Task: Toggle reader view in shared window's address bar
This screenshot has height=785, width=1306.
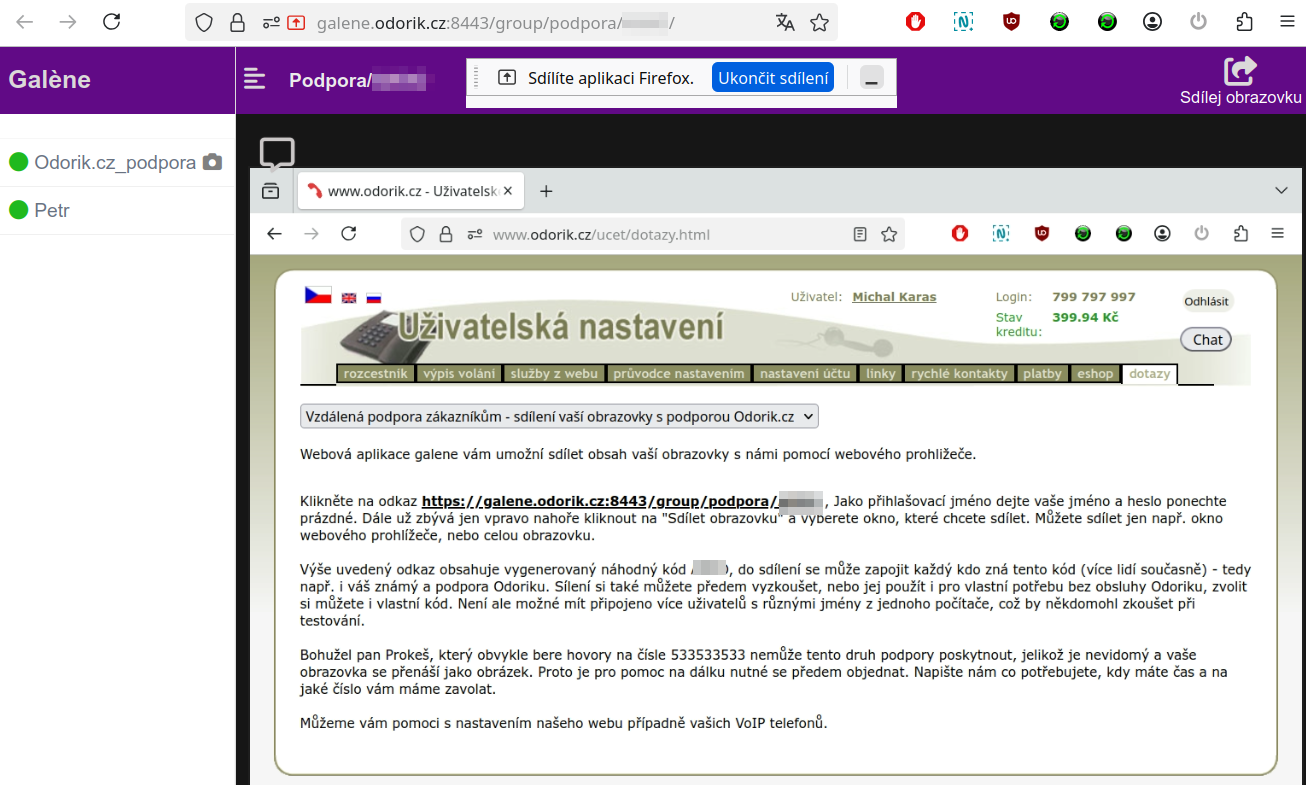Action: (x=859, y=234)
